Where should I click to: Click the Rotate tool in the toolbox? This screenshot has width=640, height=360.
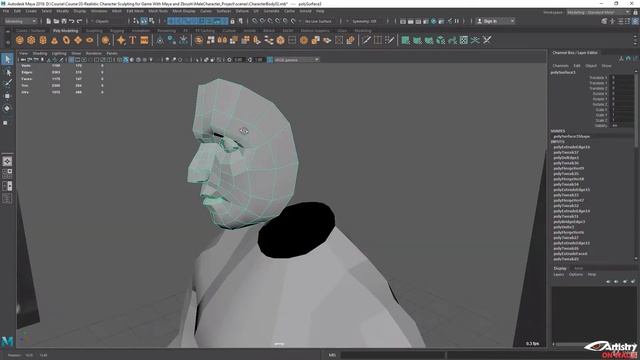tap(7, 109)
